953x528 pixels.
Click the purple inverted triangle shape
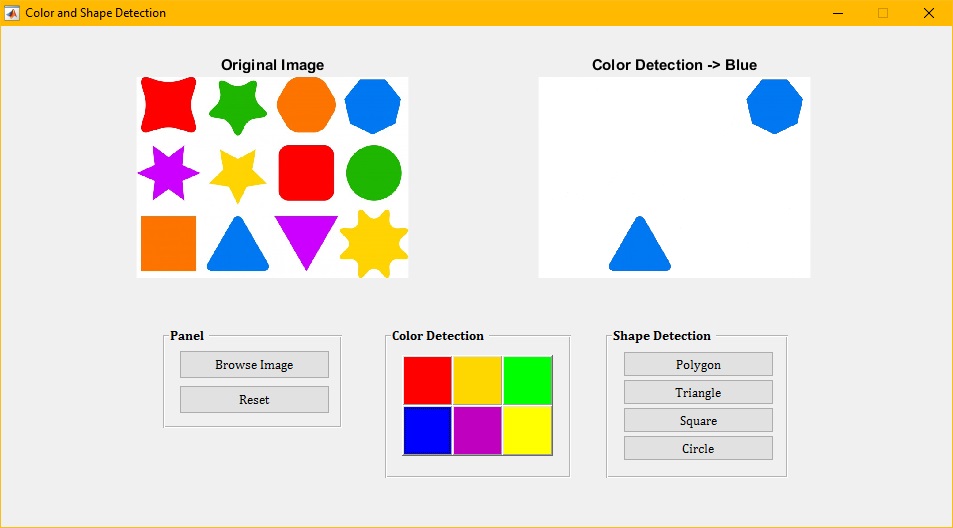coord(306,238)
